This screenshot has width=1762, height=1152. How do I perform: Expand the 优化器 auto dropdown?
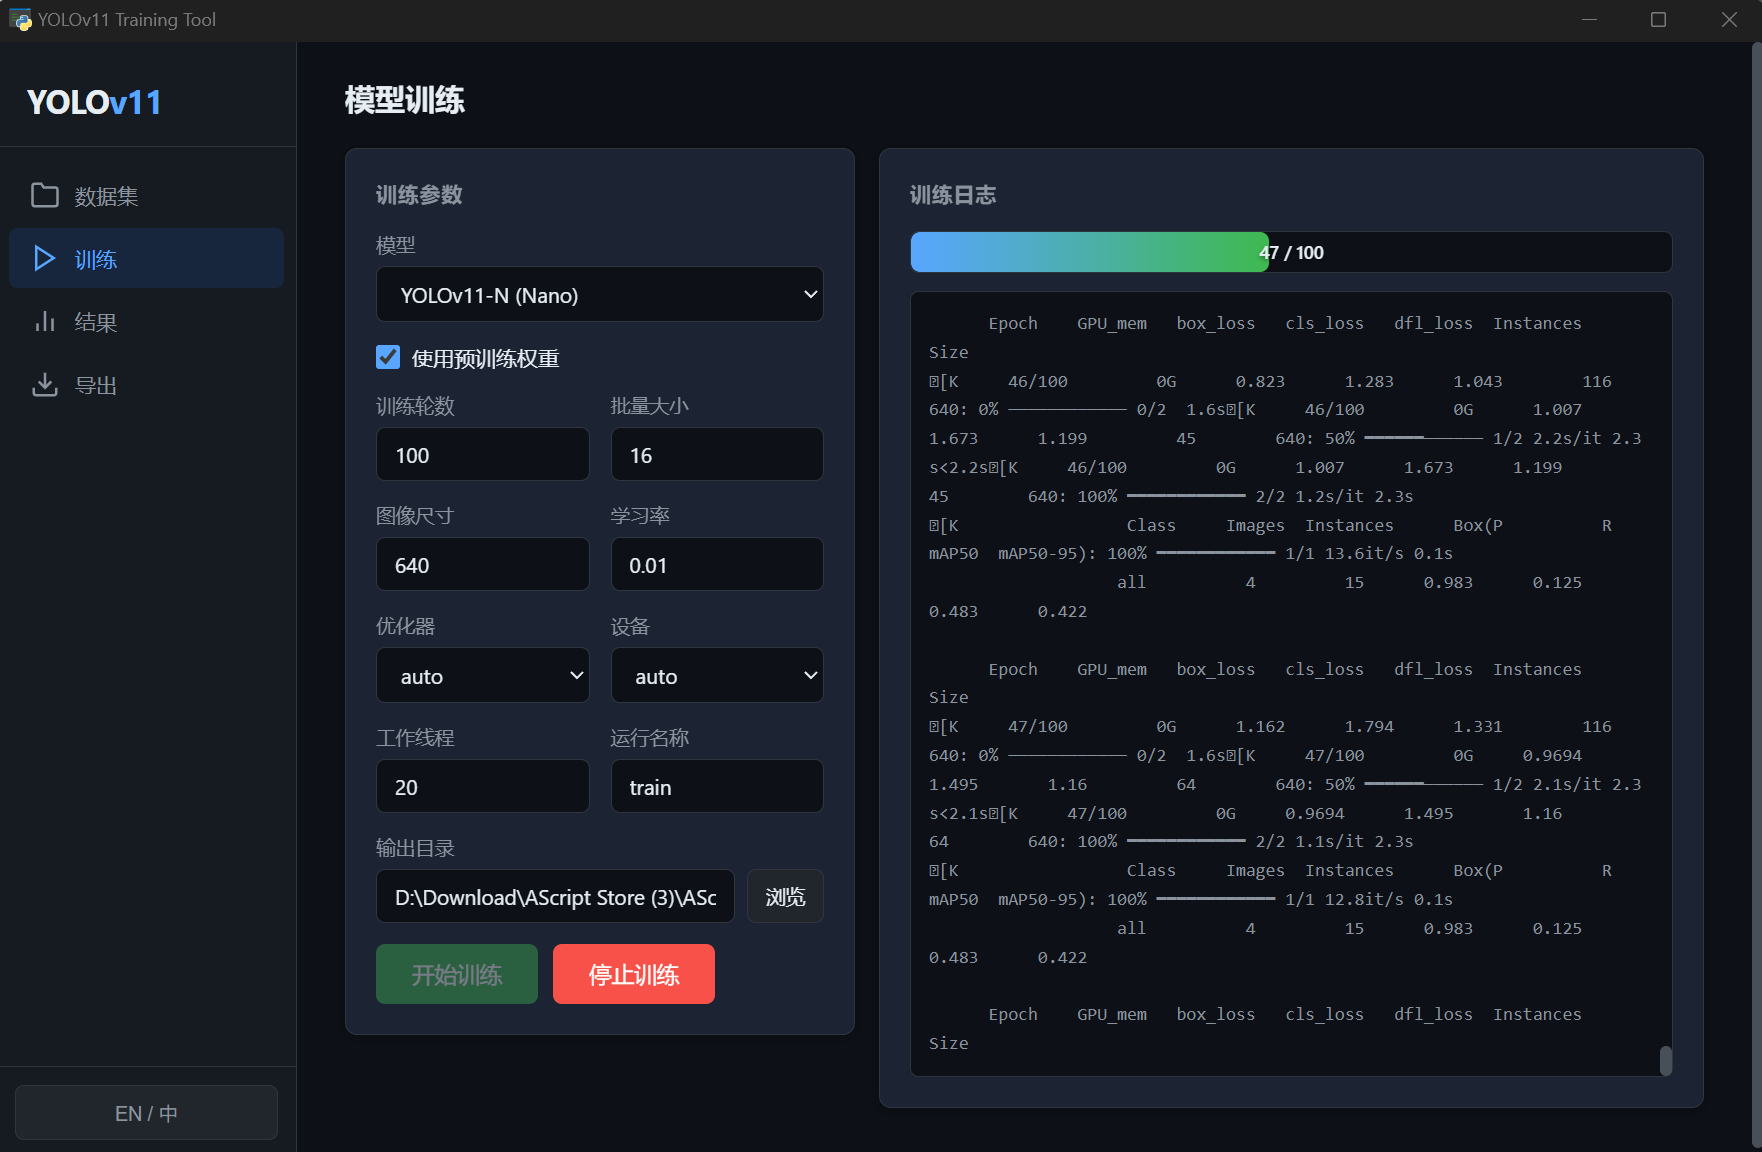pyautogui.click(x=482, y=676)
